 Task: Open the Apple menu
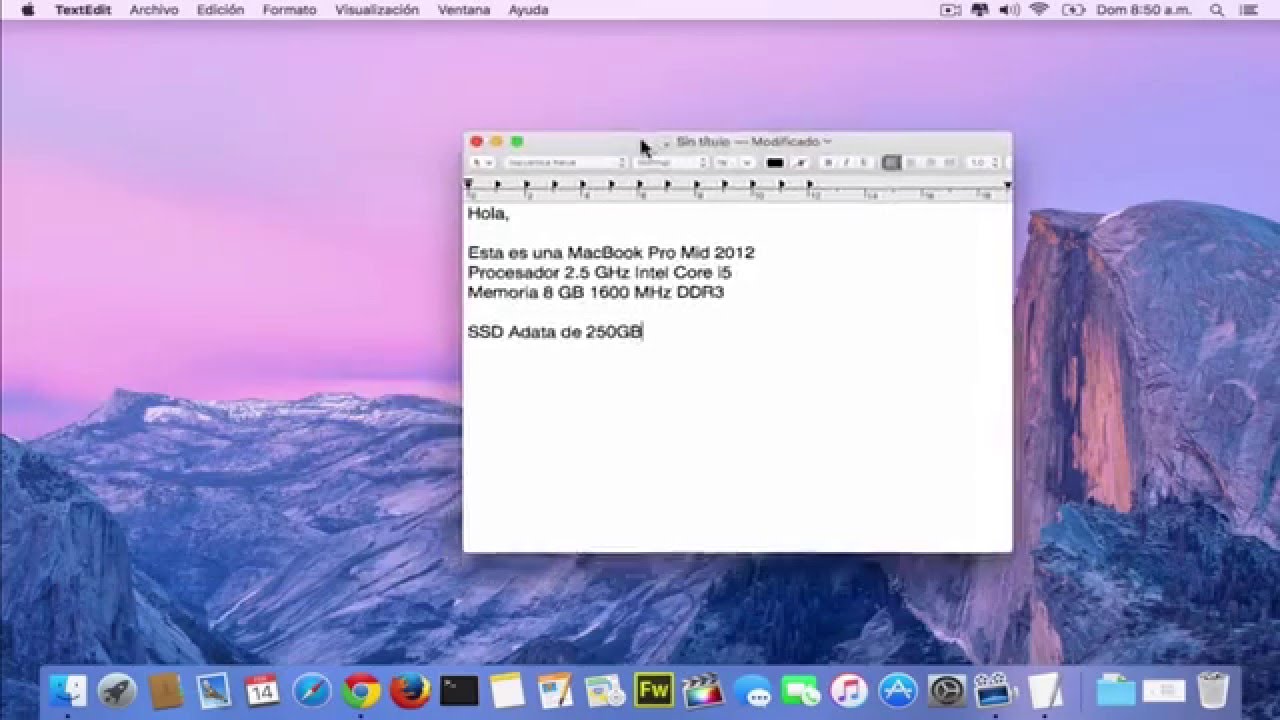pyautogui.click(x=27, y=10)
